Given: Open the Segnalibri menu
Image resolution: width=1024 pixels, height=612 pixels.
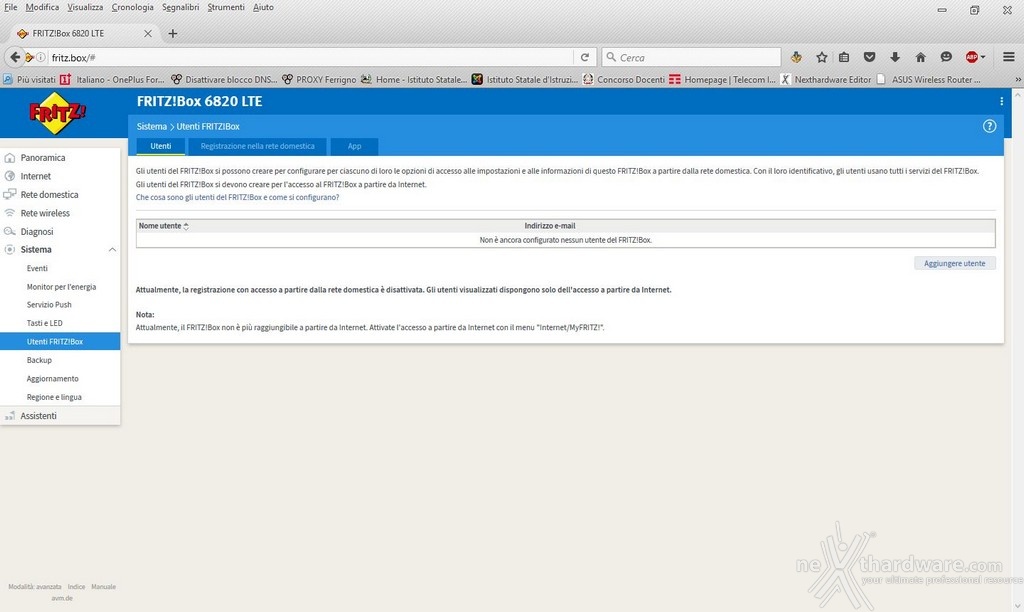Looking at the screenshot, I should [x=180, y=7].
